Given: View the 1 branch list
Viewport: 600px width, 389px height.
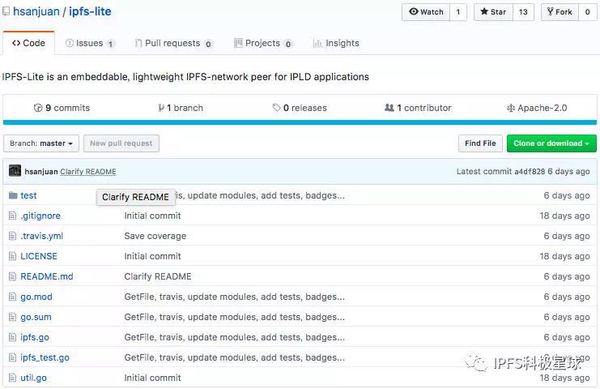Looking at the screenshot, I should (x=180, y=108).
